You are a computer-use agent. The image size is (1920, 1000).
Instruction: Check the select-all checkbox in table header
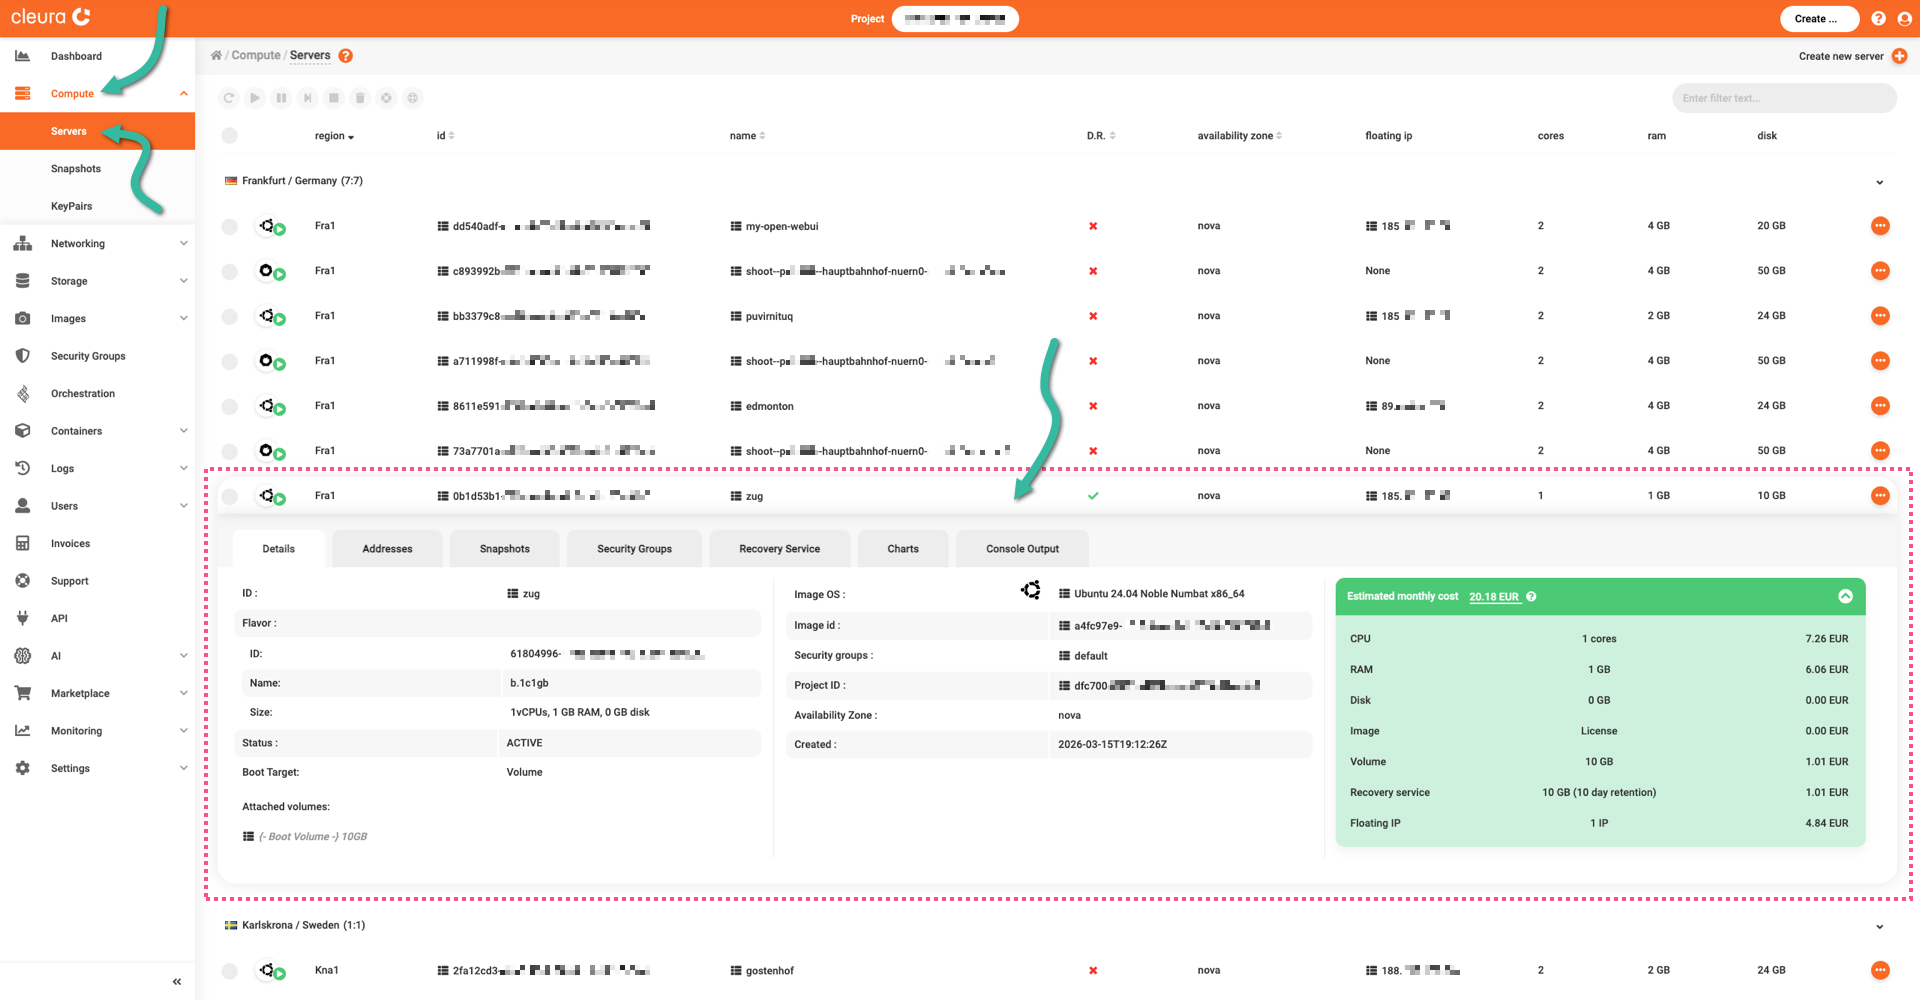point(229,135)
